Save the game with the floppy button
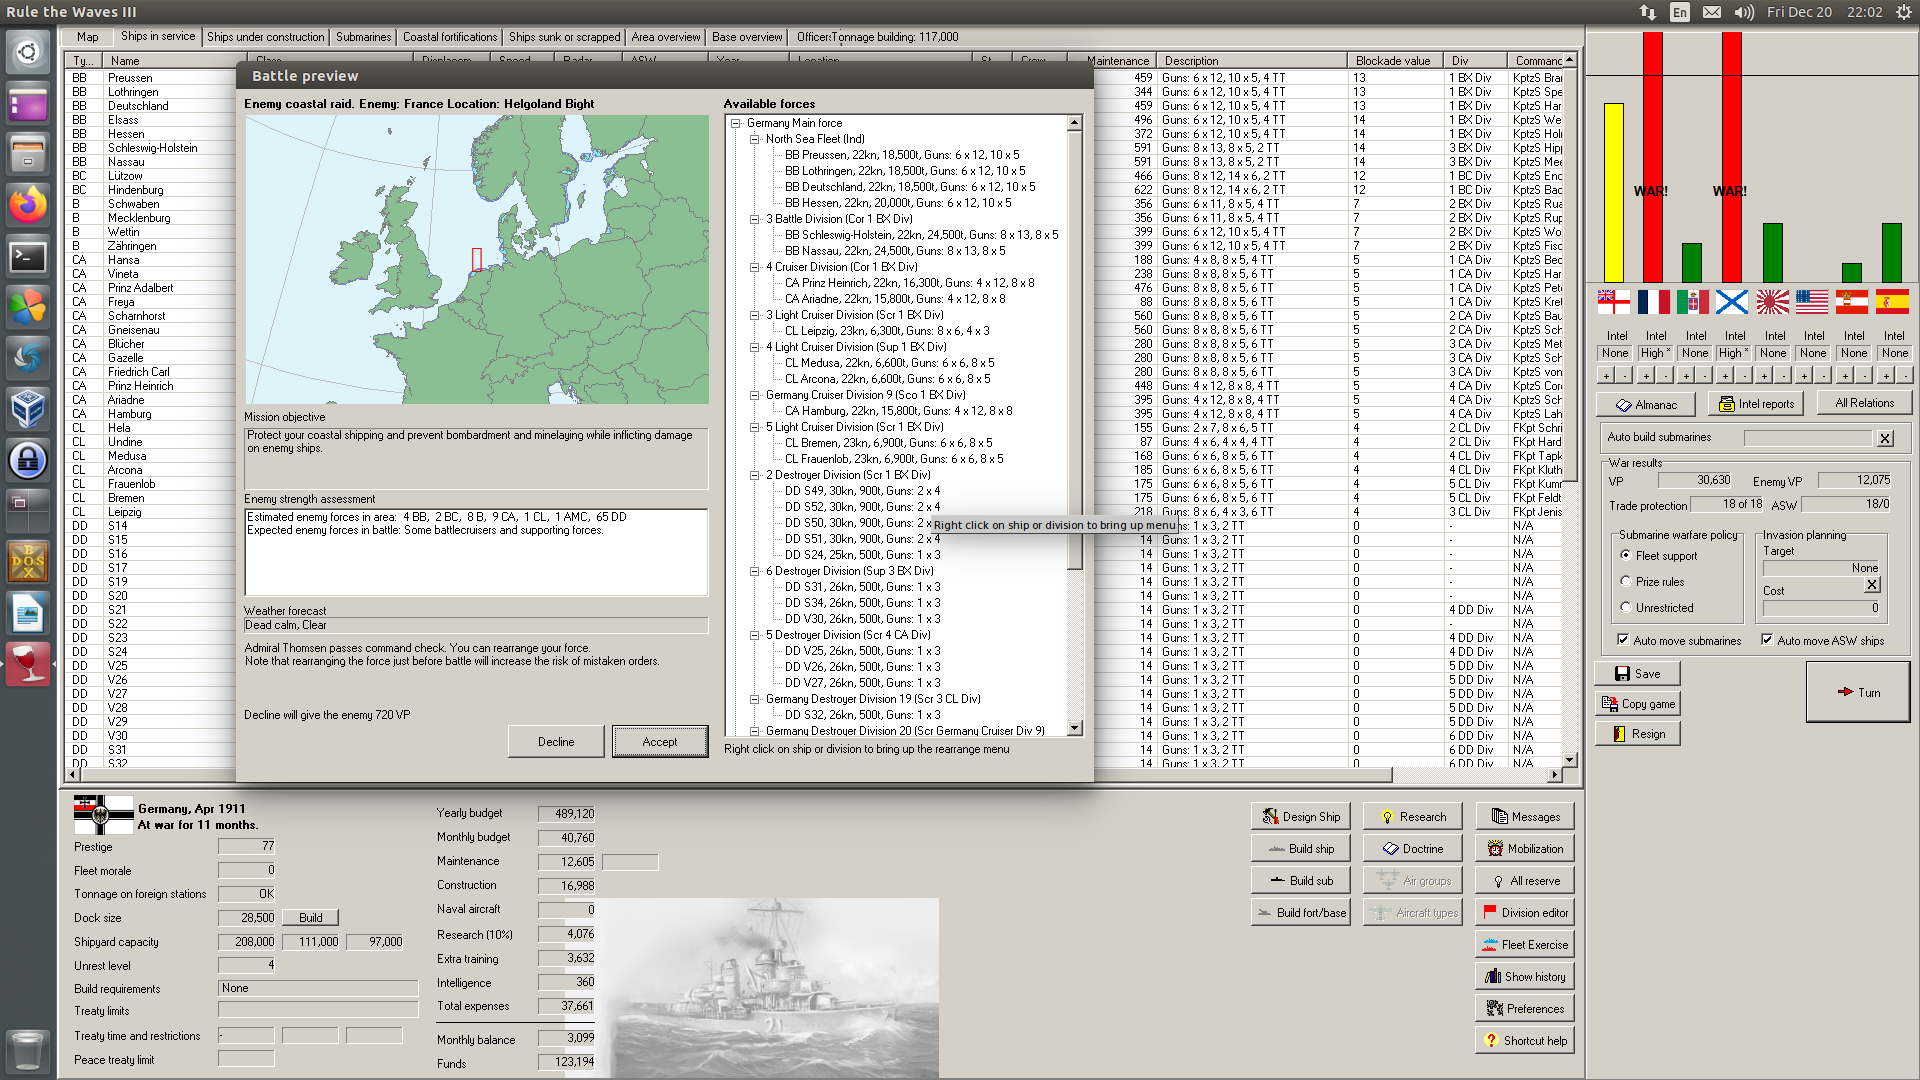Viewport: 1920px width, 1080px height. (1637, 674)
